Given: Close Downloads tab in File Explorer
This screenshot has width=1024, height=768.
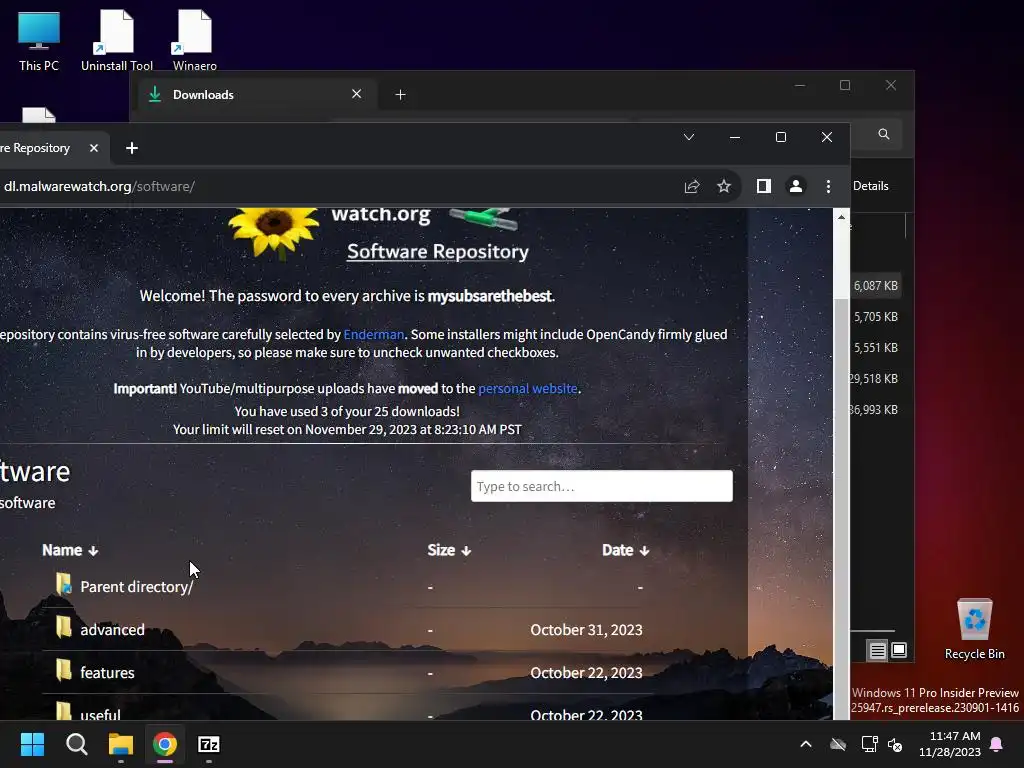Looking at the screenshot, I should click(357, 94).
